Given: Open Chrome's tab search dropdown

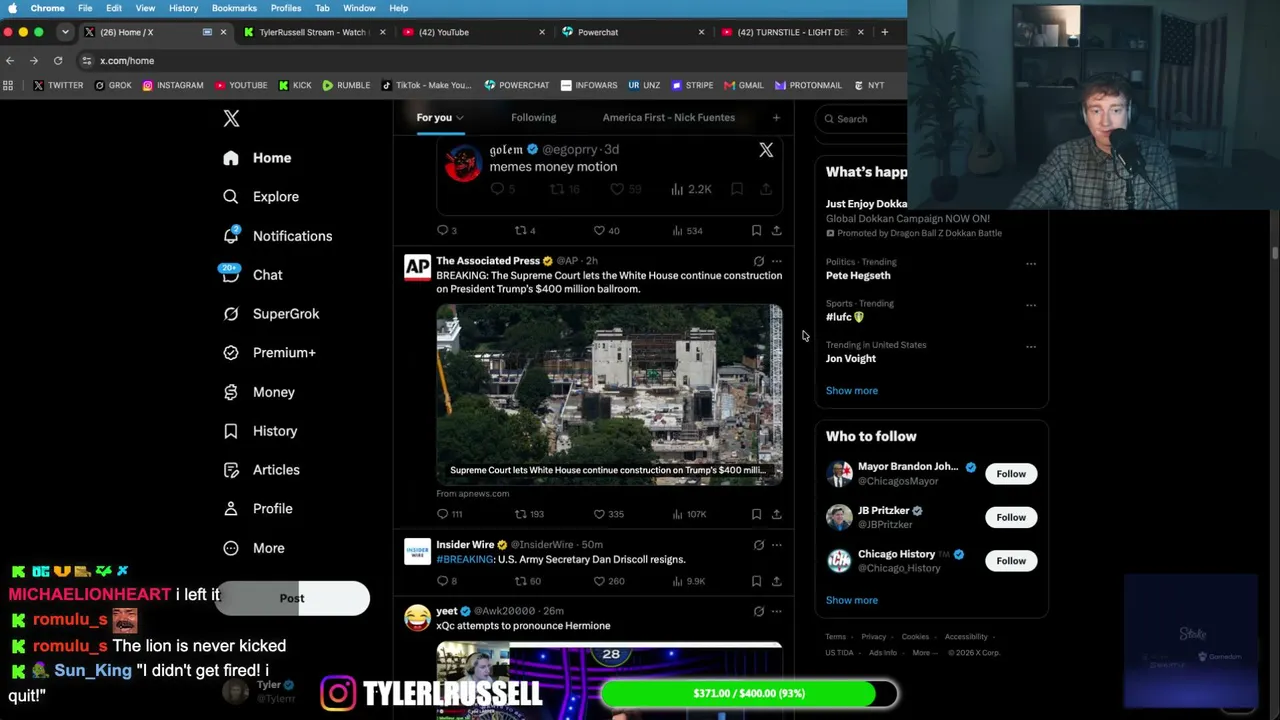Looking at the screenshot, I should click(65, 32).
